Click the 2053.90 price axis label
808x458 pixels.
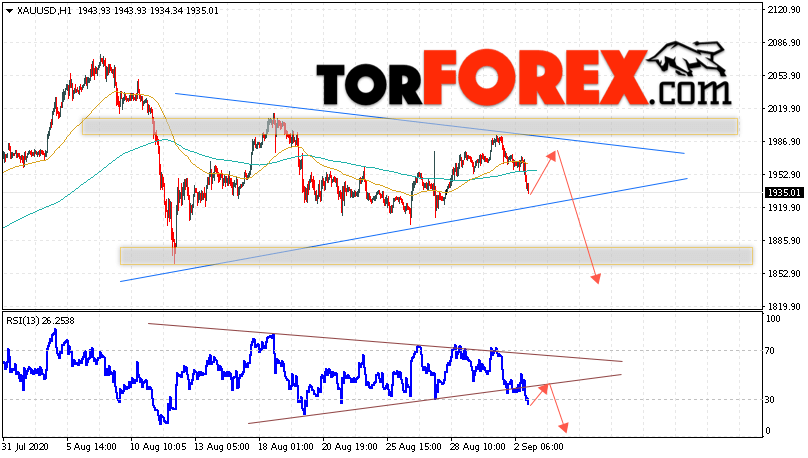[784, 76]
